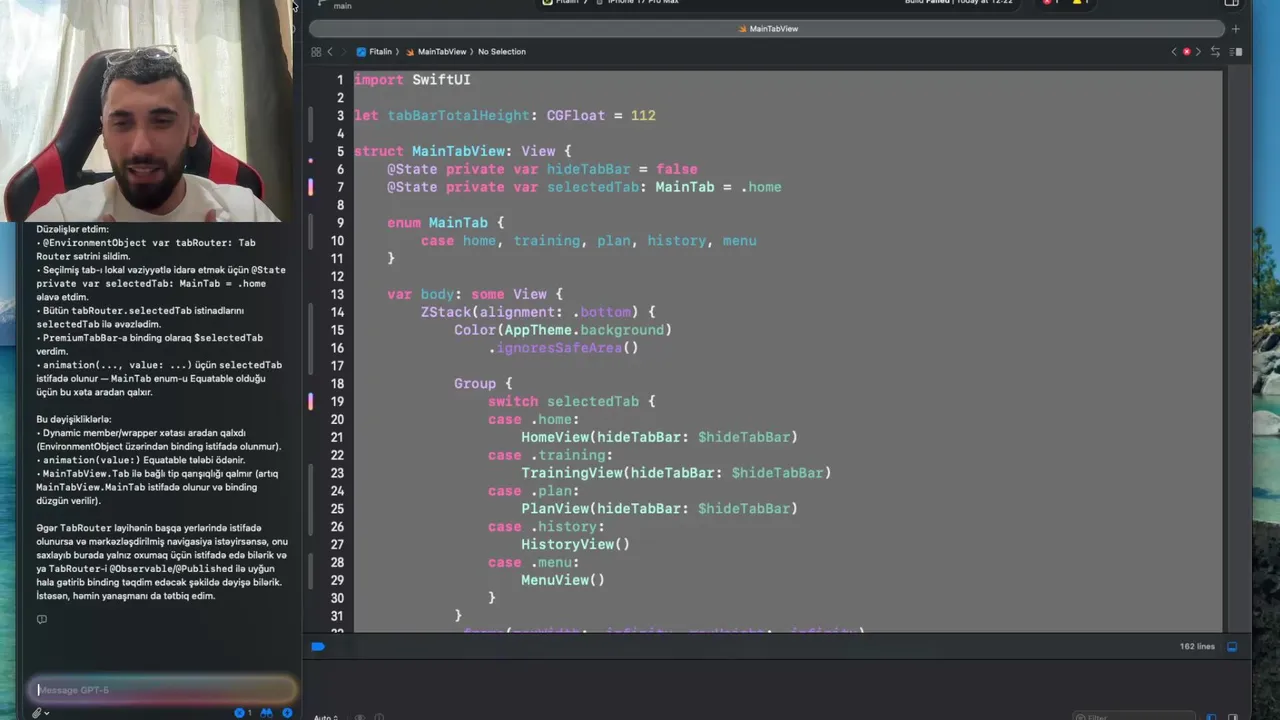Click HomeView on line 21

coord(555,437)
